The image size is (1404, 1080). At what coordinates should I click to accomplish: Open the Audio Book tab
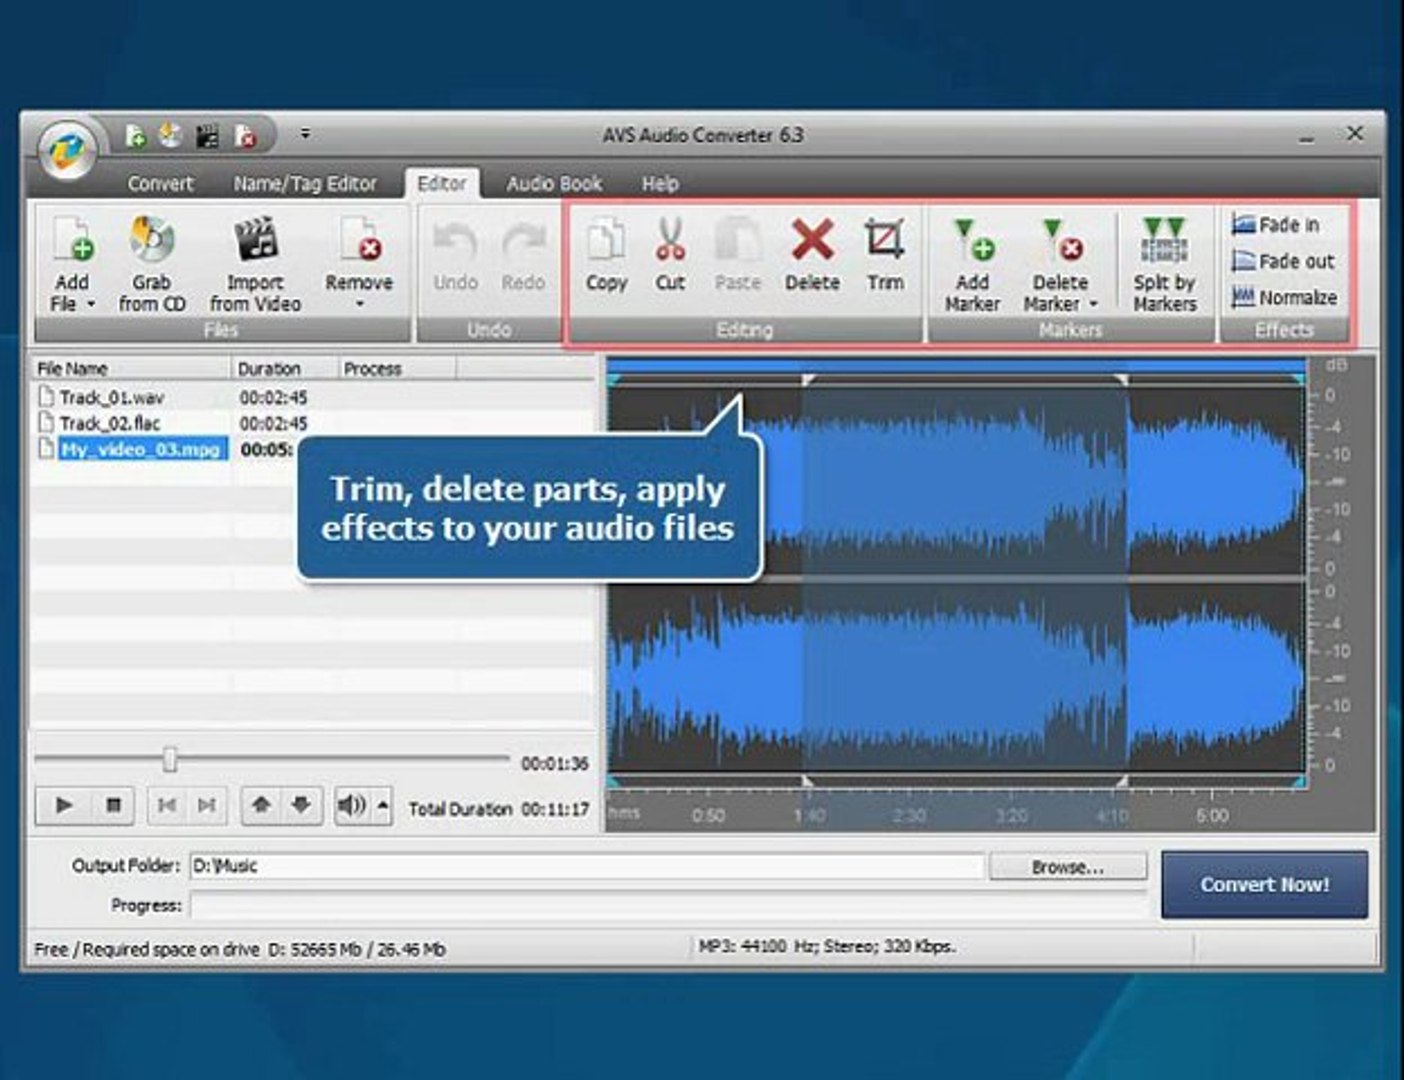click(x=554, y=184)
